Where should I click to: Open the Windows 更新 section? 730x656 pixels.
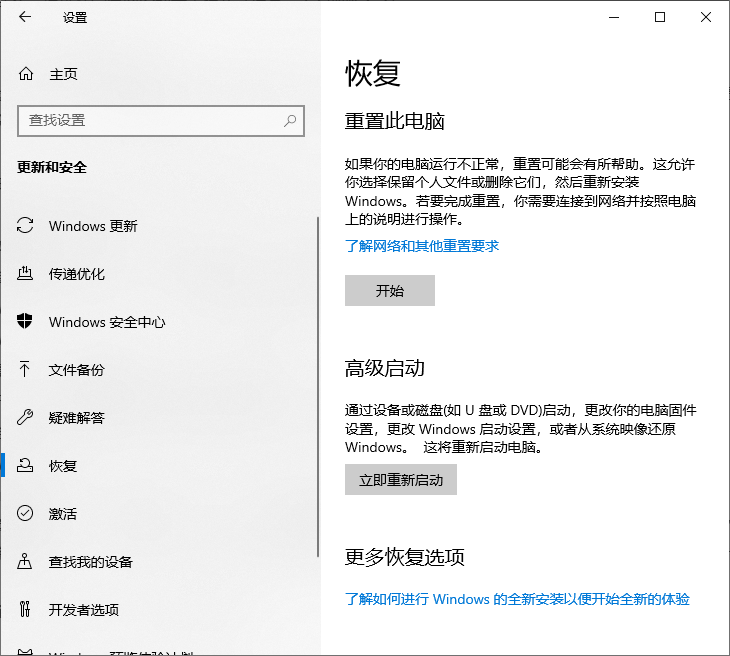pos(160,226)
